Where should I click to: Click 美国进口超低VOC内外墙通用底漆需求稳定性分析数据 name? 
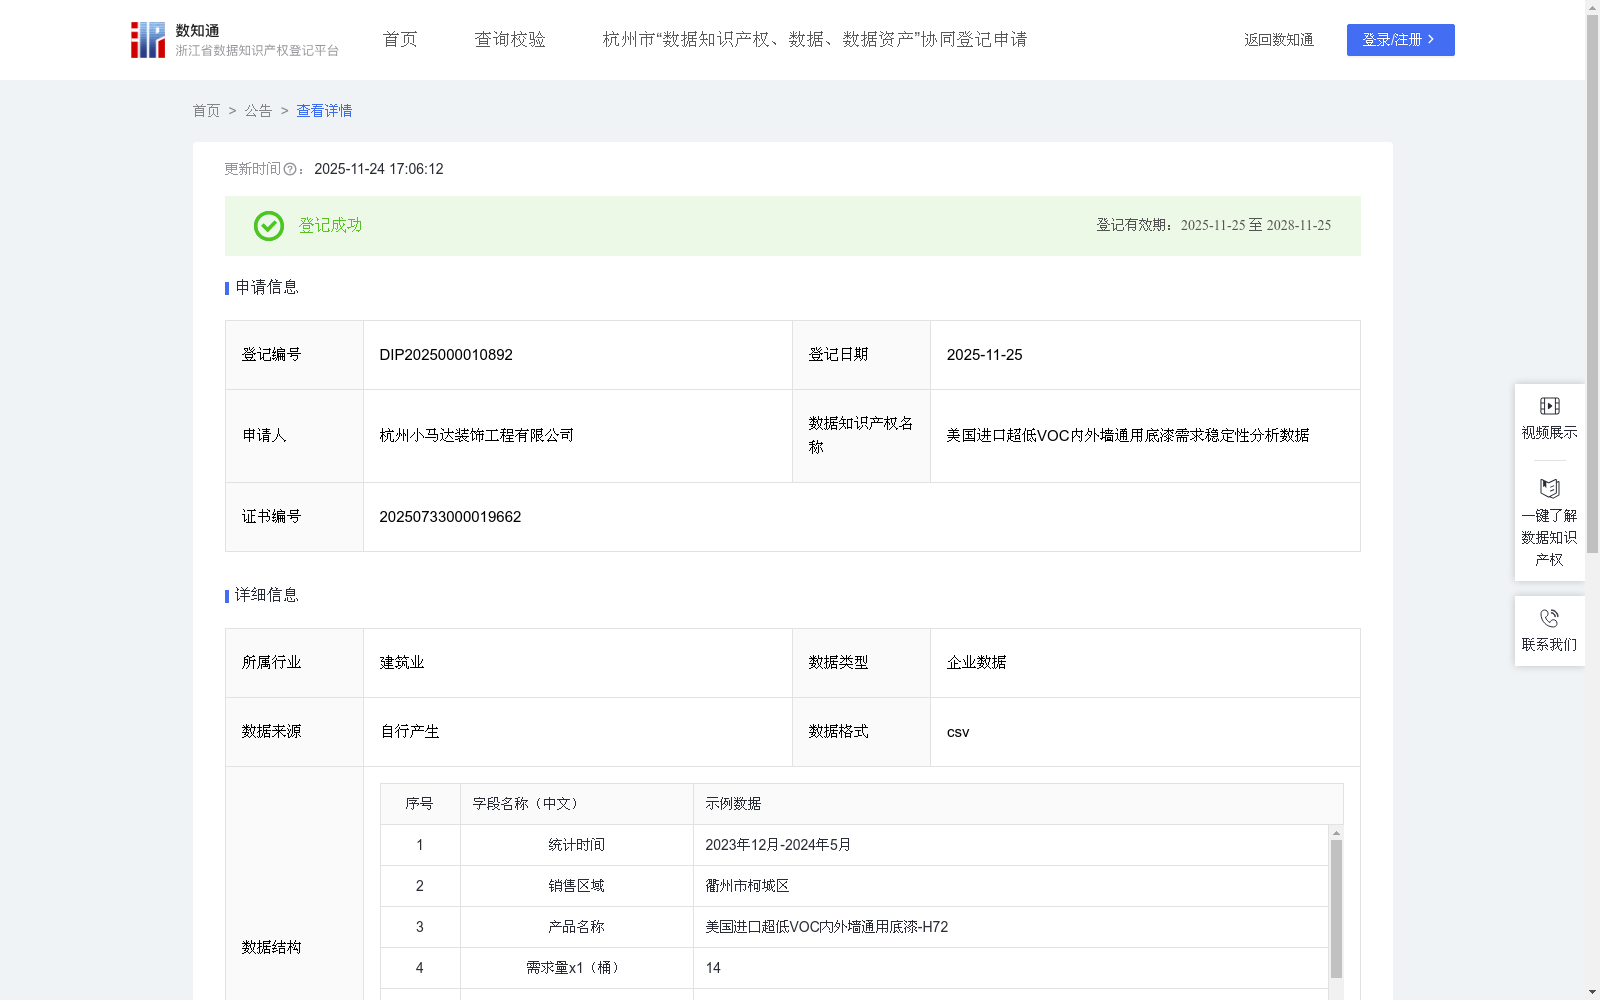1128,436
